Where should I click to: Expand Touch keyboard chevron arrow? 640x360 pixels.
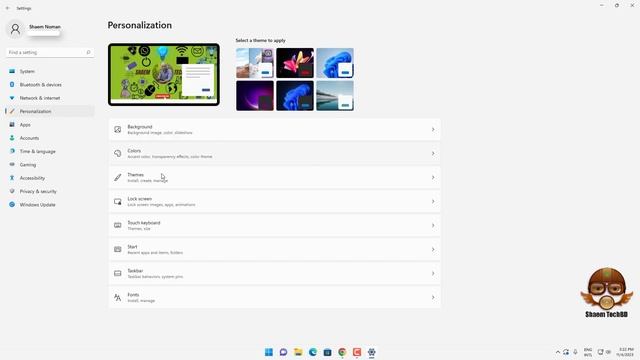point(433,225)
